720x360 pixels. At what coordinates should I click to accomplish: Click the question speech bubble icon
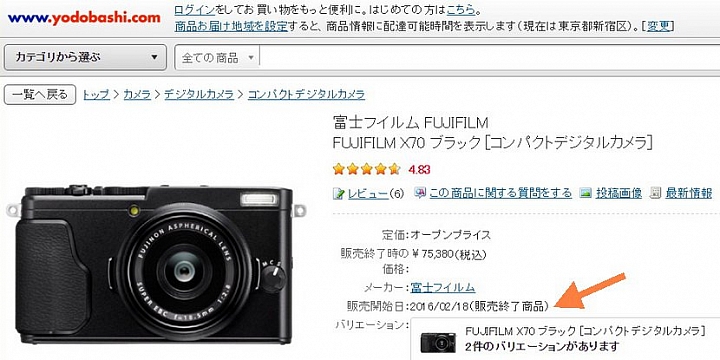click(420, 193)
